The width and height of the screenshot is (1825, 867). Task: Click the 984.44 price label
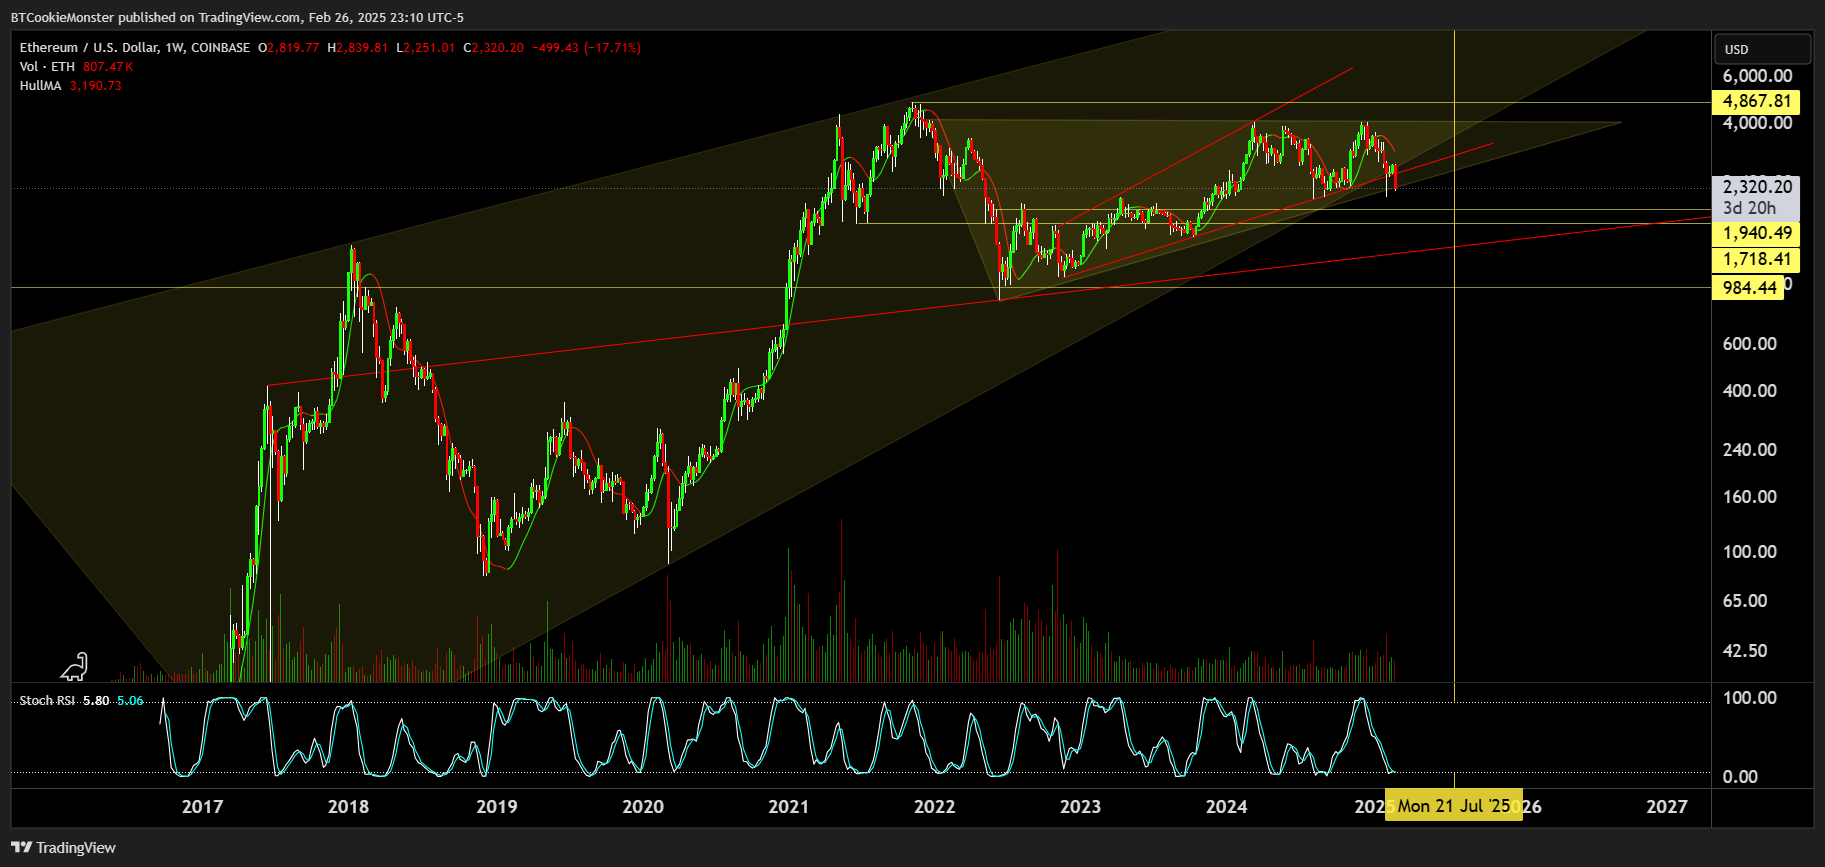[x=1749, y=288]
